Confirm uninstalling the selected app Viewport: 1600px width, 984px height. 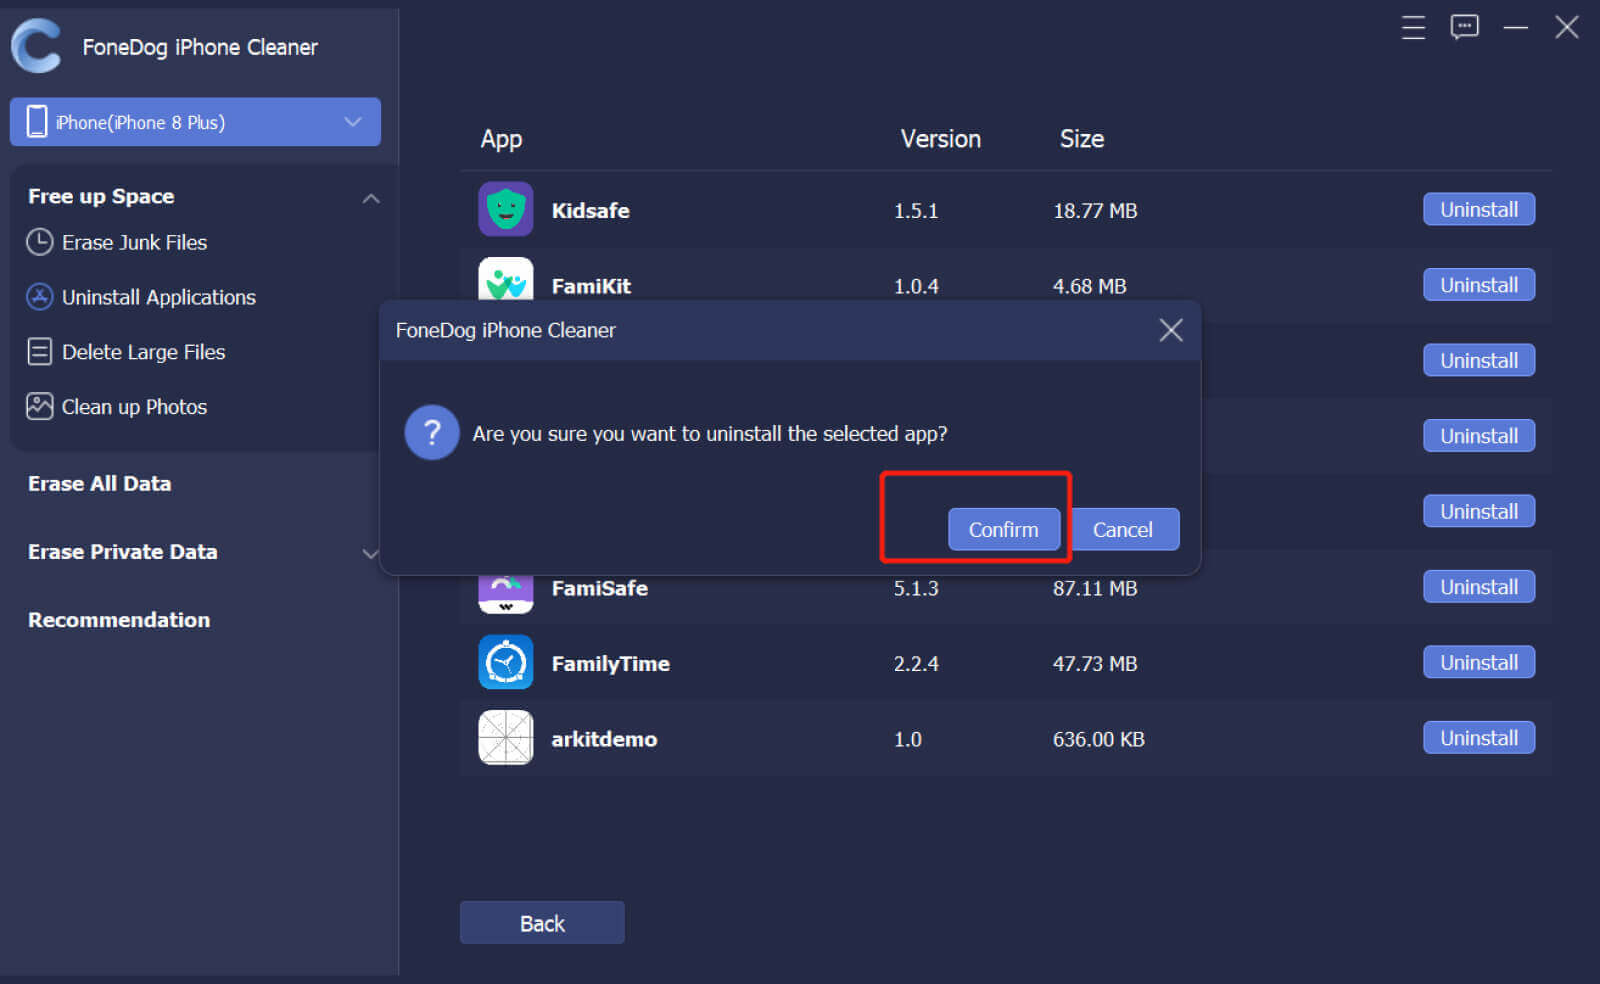[1003, 529]
